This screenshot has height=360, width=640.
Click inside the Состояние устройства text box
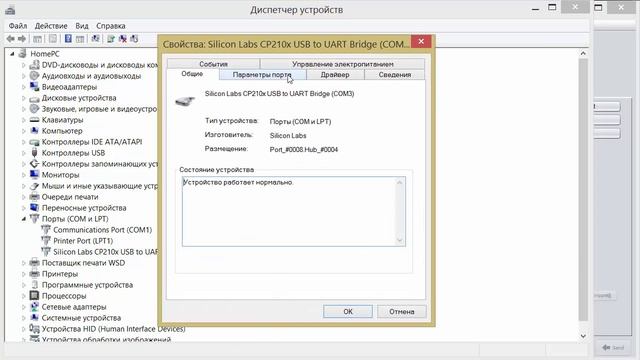(x=294, y=211)
